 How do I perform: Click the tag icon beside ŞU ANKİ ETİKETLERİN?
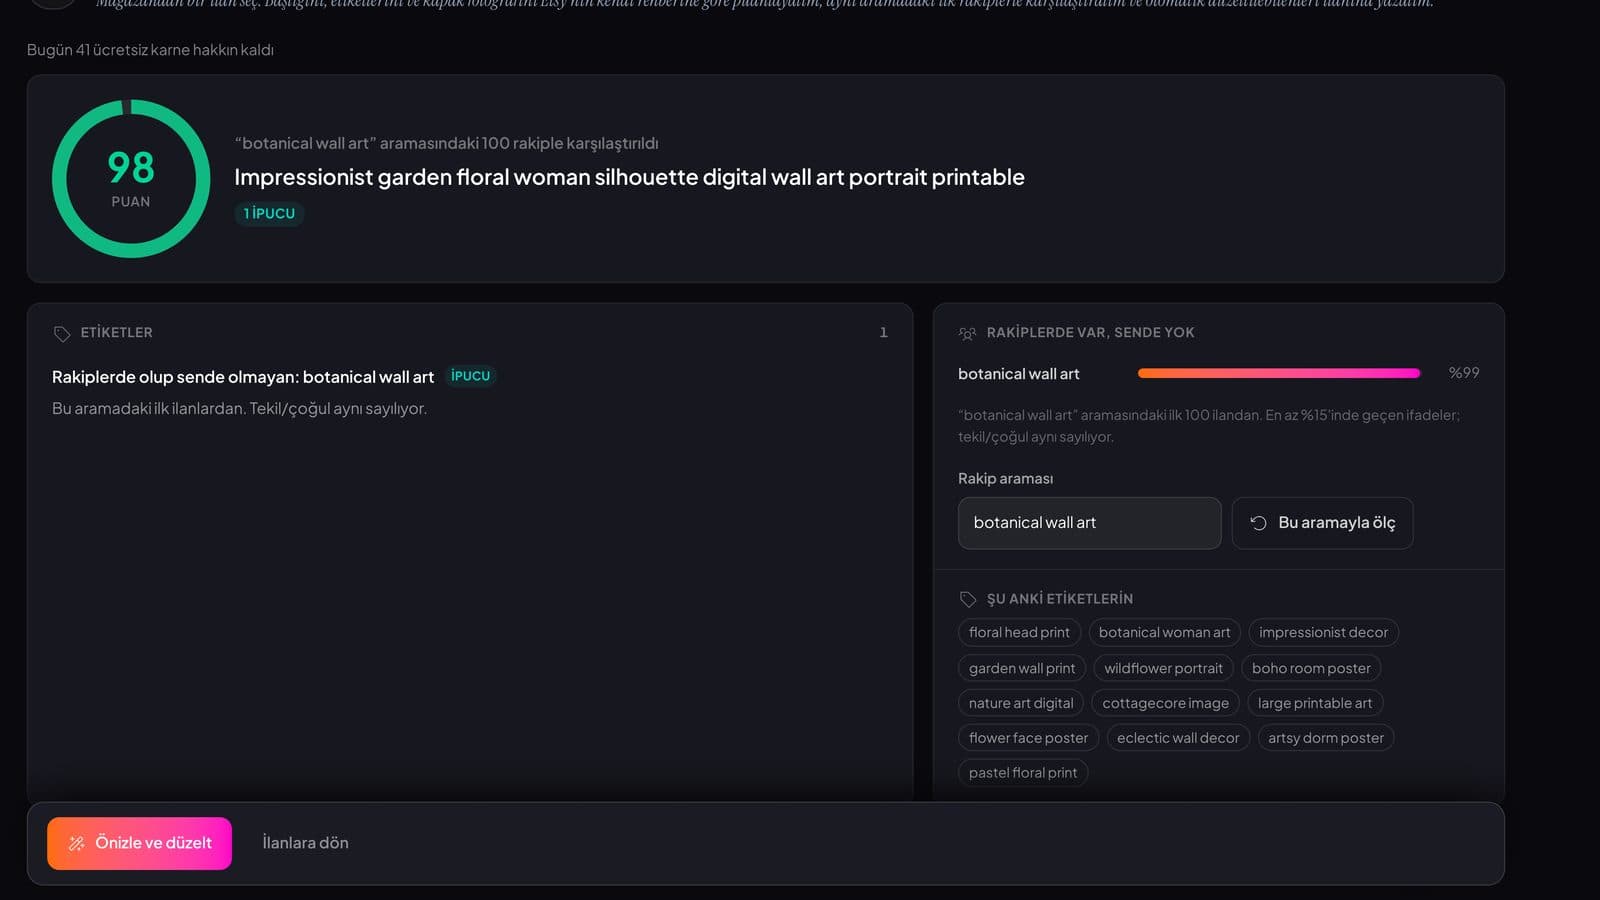[x=968, y=599]
